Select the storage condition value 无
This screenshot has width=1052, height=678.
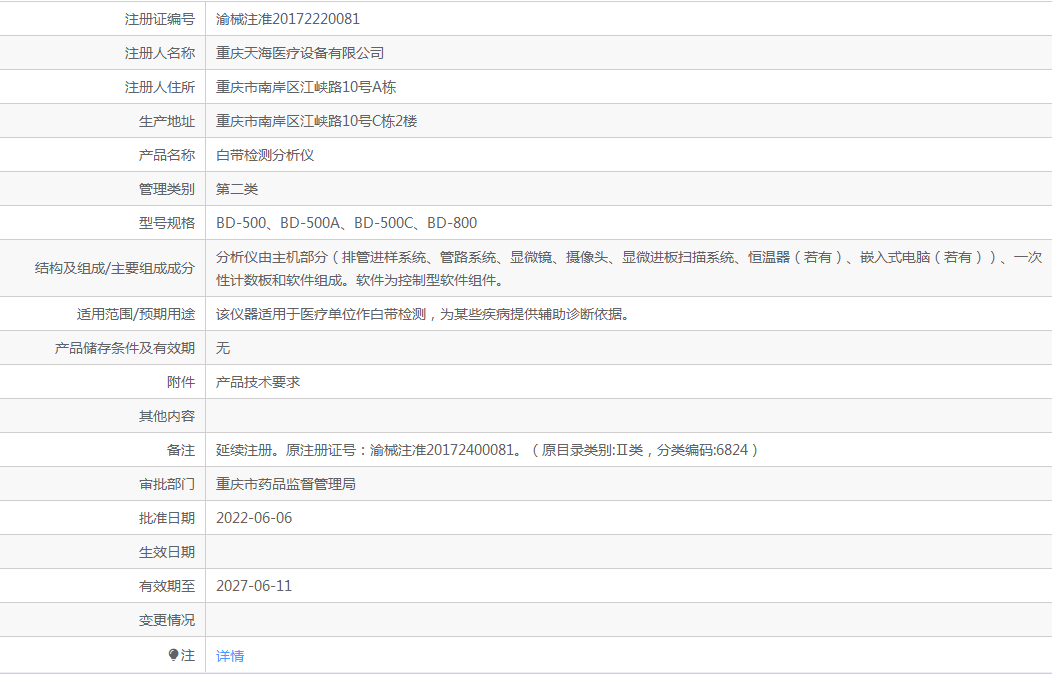click(x=223, y=348)
